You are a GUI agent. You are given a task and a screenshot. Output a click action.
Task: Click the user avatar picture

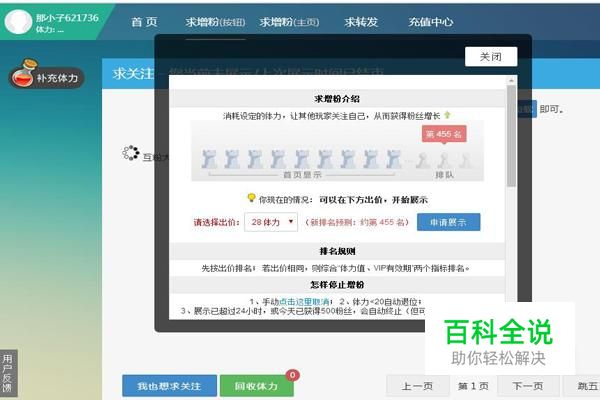(18, 22)
